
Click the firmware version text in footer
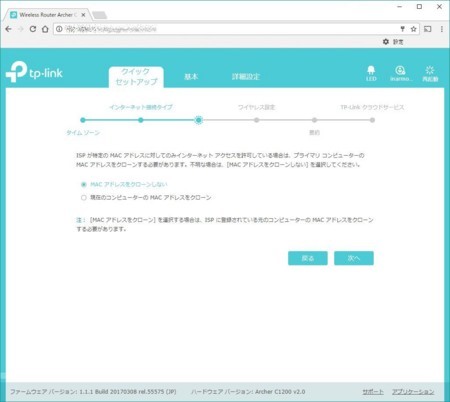[93, 392]
